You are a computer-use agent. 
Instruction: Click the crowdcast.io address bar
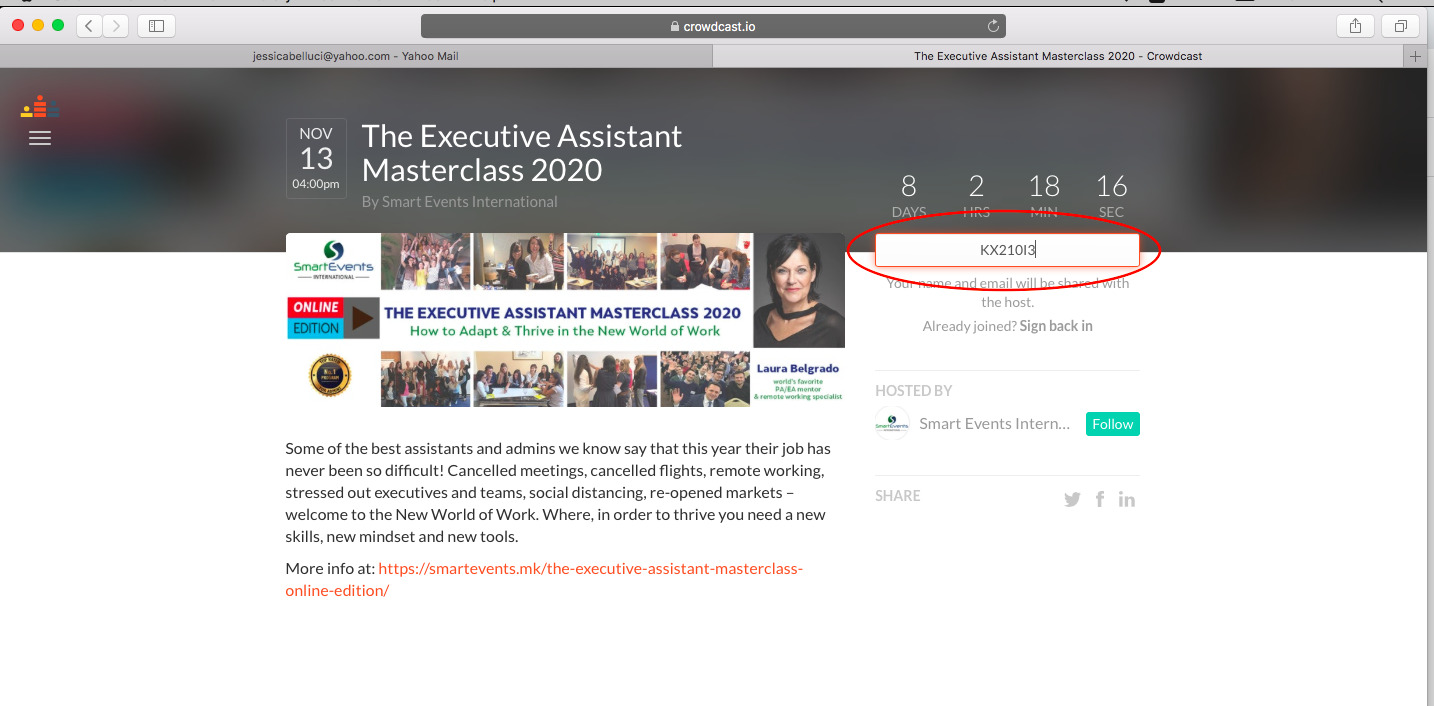point(713,26)
